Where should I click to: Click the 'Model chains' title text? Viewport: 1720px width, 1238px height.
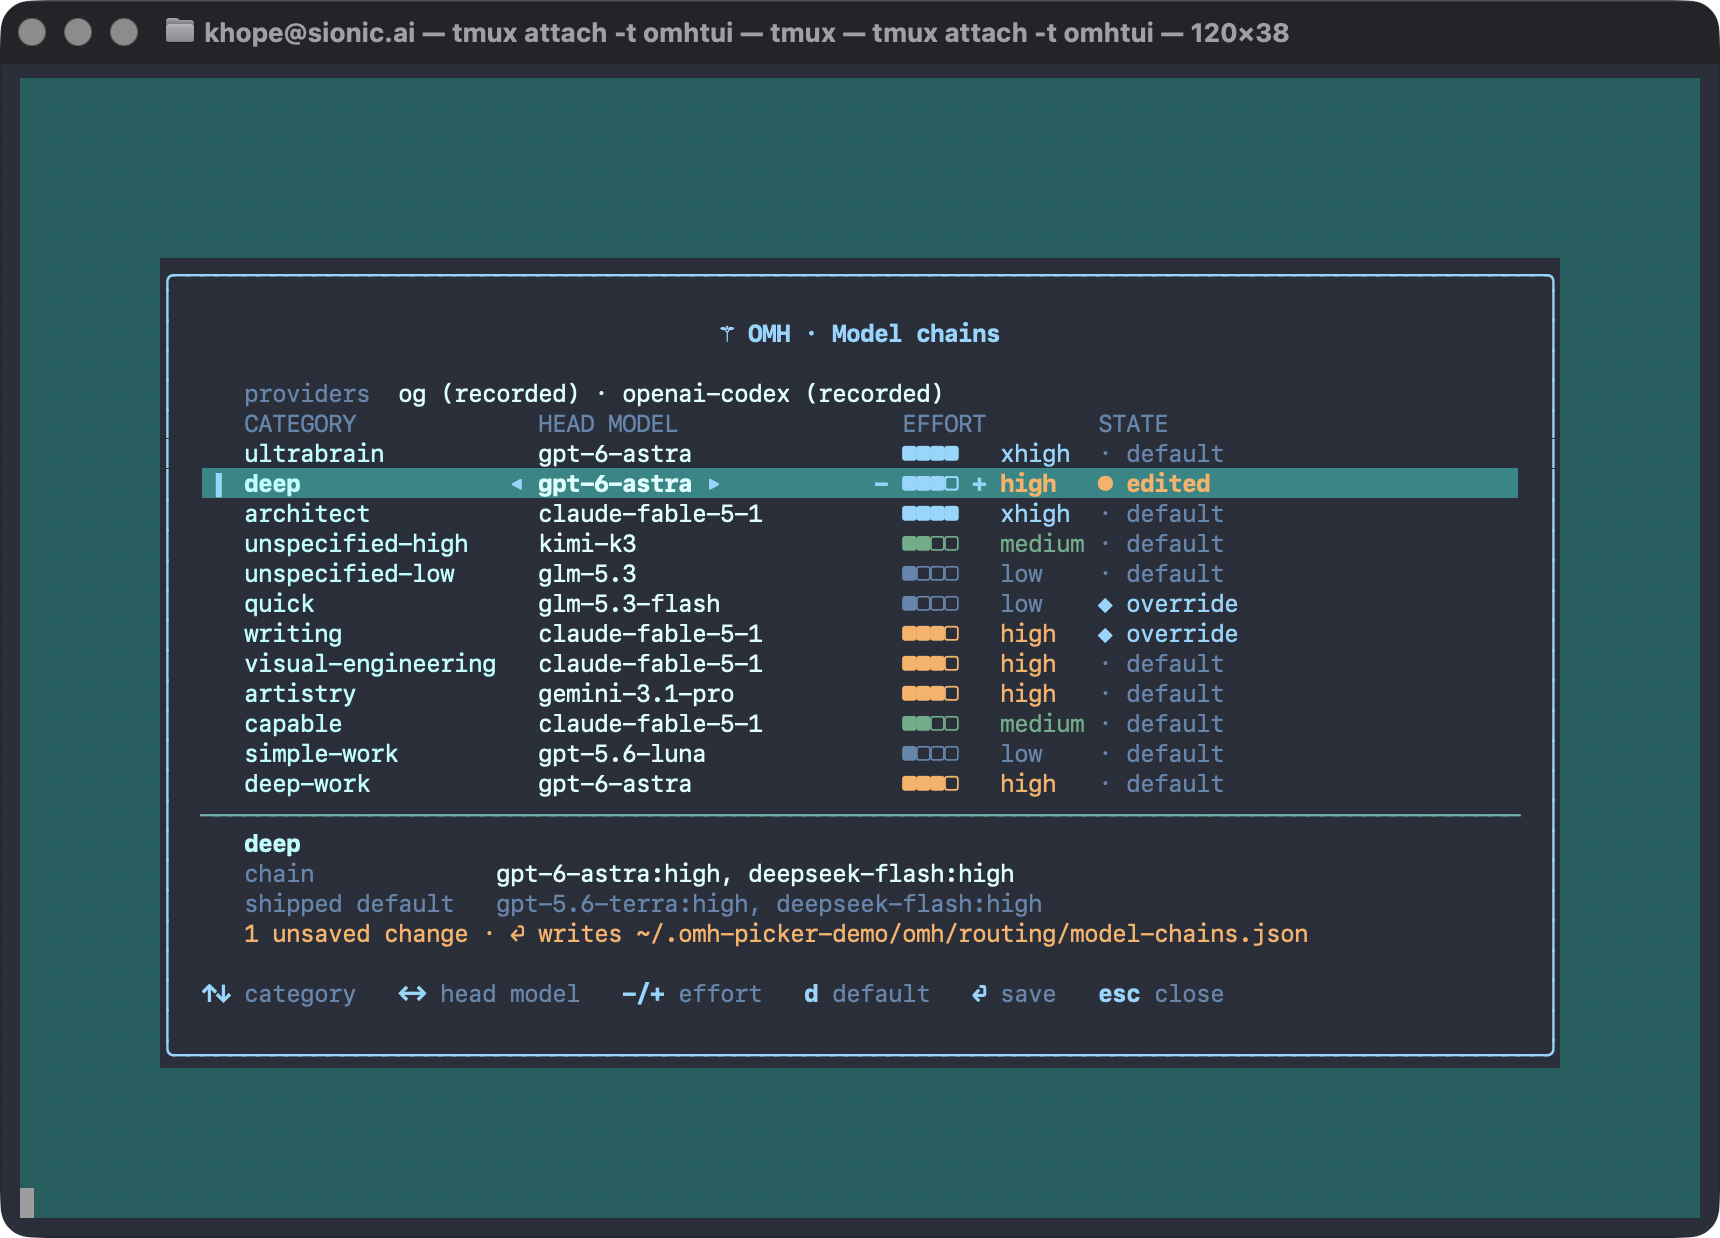pos(916,334)
